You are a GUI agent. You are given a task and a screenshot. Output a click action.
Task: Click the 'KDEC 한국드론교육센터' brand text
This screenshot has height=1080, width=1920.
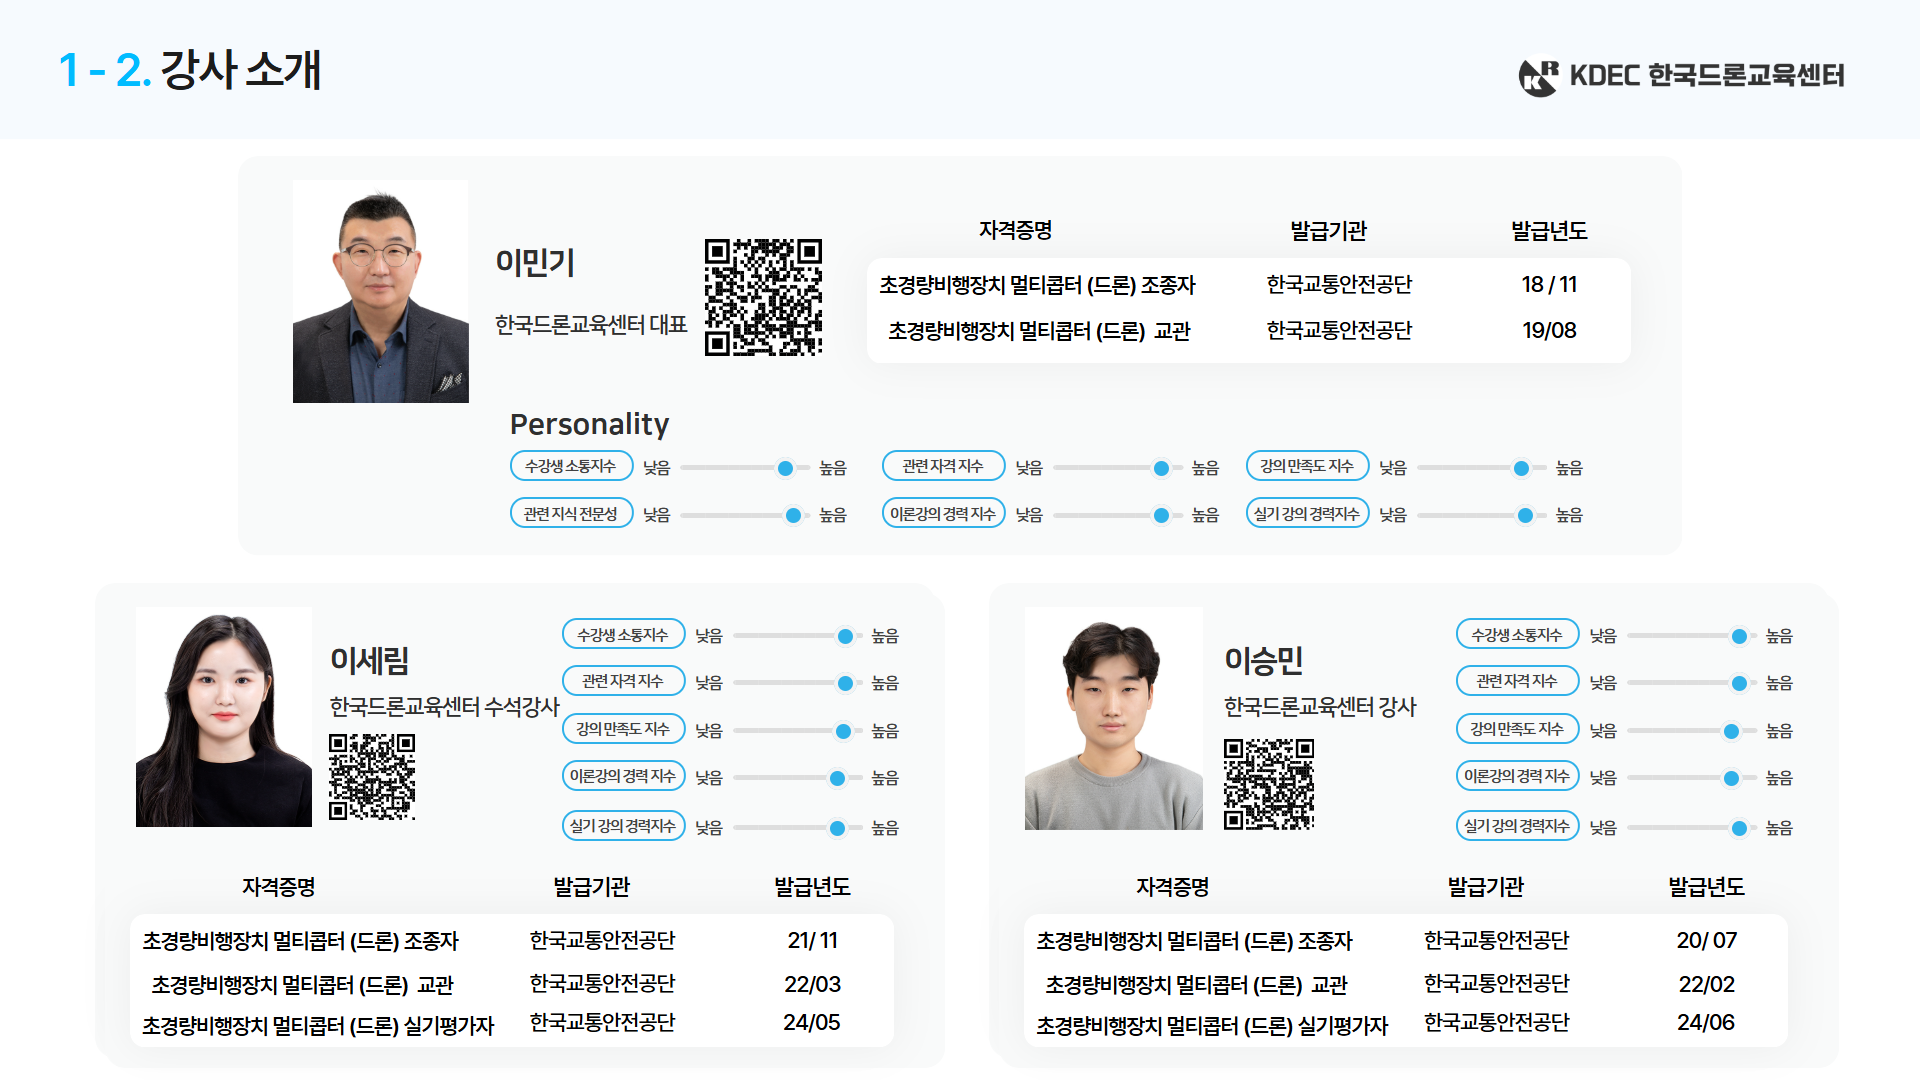(x=1707, y=75)
